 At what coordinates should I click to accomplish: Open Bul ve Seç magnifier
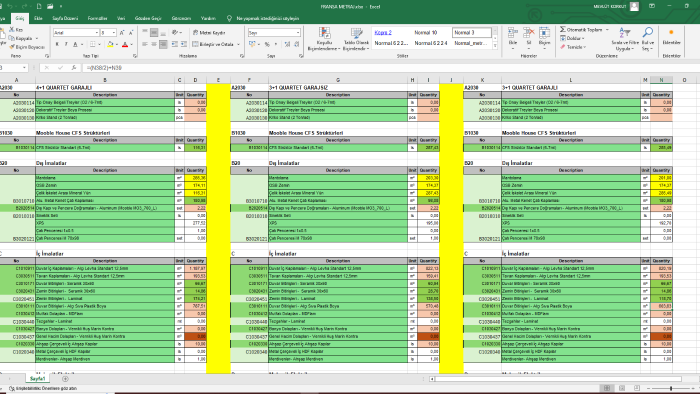point(648,38)
